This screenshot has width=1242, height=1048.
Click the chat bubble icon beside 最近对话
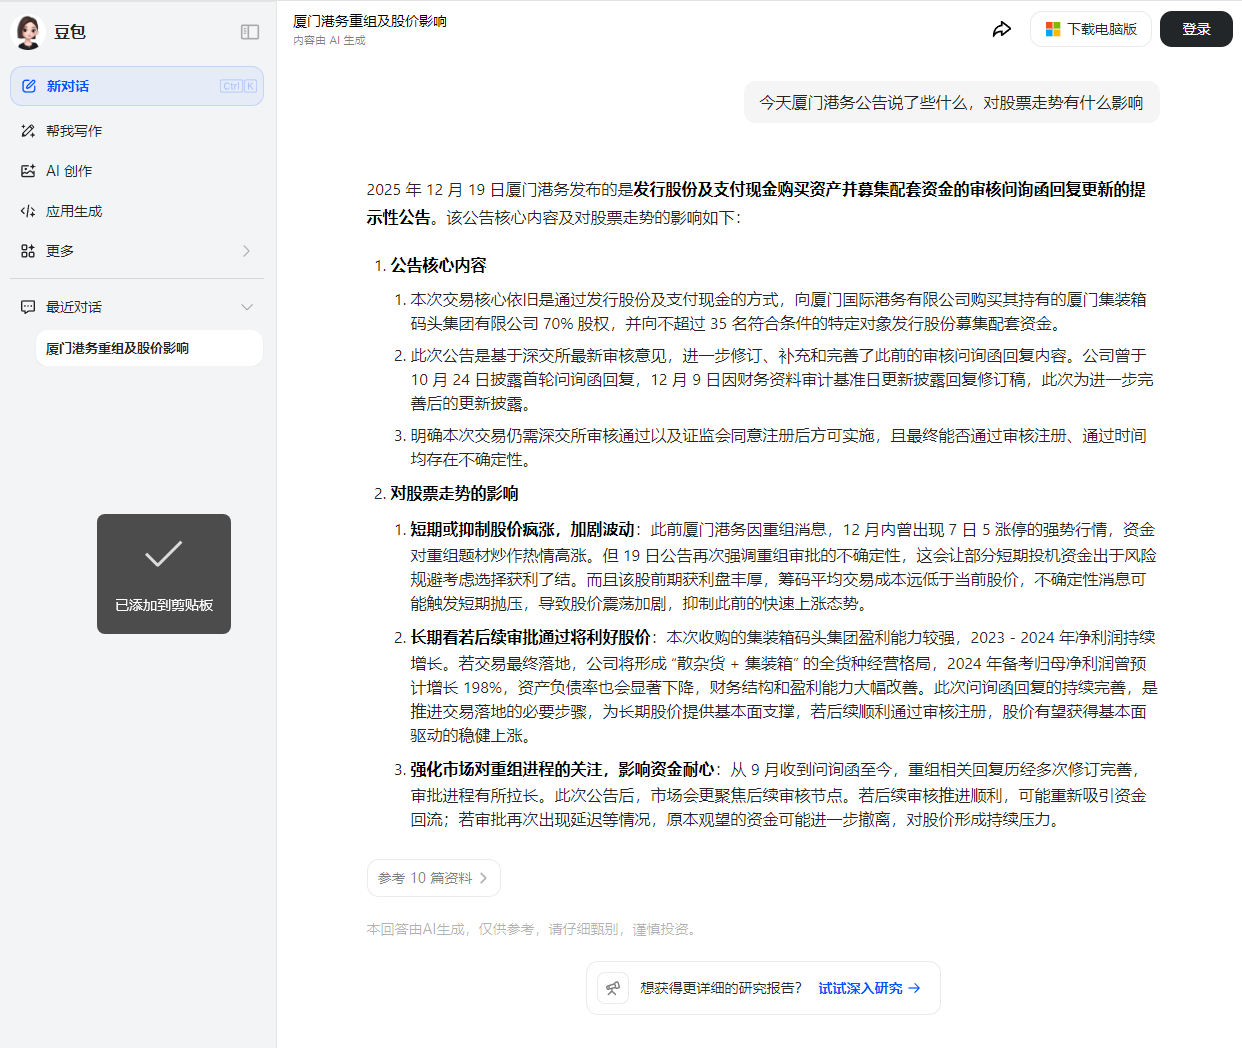[x=28, y=307]
